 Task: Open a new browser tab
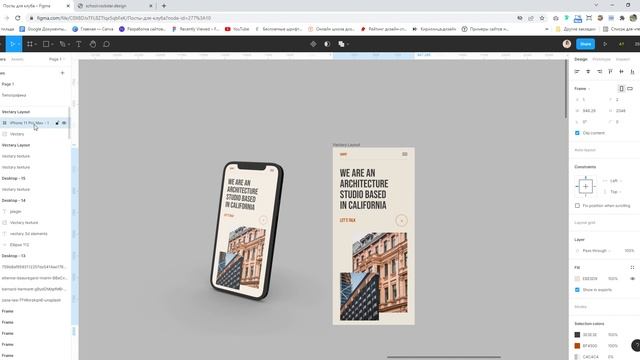[x=164, y=6]
